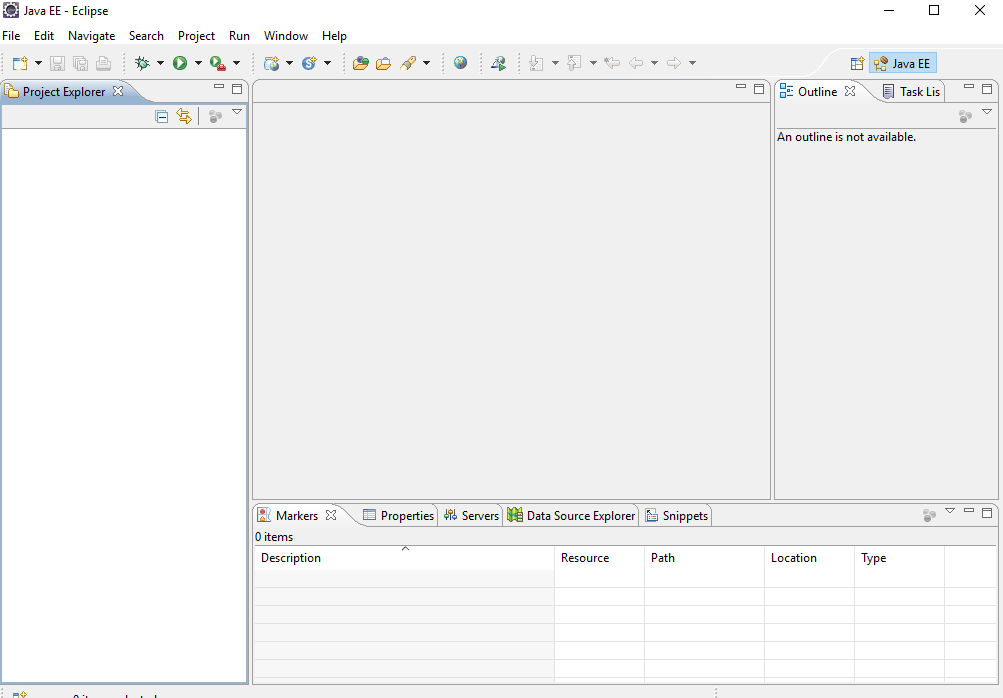The height and width of the screenshot is (698, 1003).
Task: Open the Previous Annotation dropdown arrow
Action: point(593,63)
